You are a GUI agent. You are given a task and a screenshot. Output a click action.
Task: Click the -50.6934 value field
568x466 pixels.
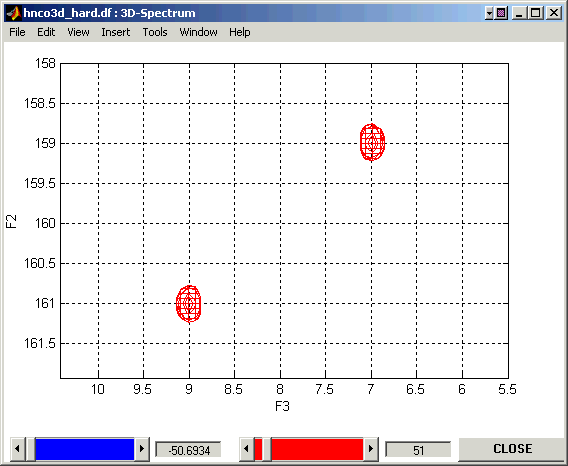click(188, 450)
